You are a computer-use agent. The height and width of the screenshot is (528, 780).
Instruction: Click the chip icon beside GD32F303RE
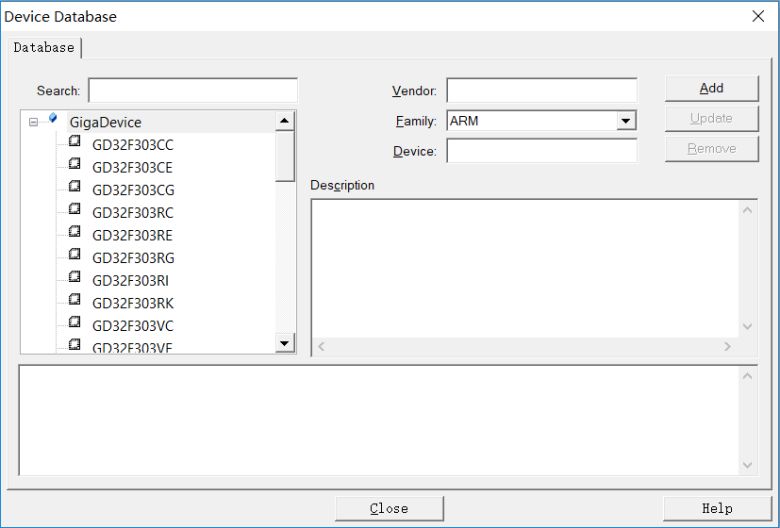pyautogui.click(x=75, y=231)
